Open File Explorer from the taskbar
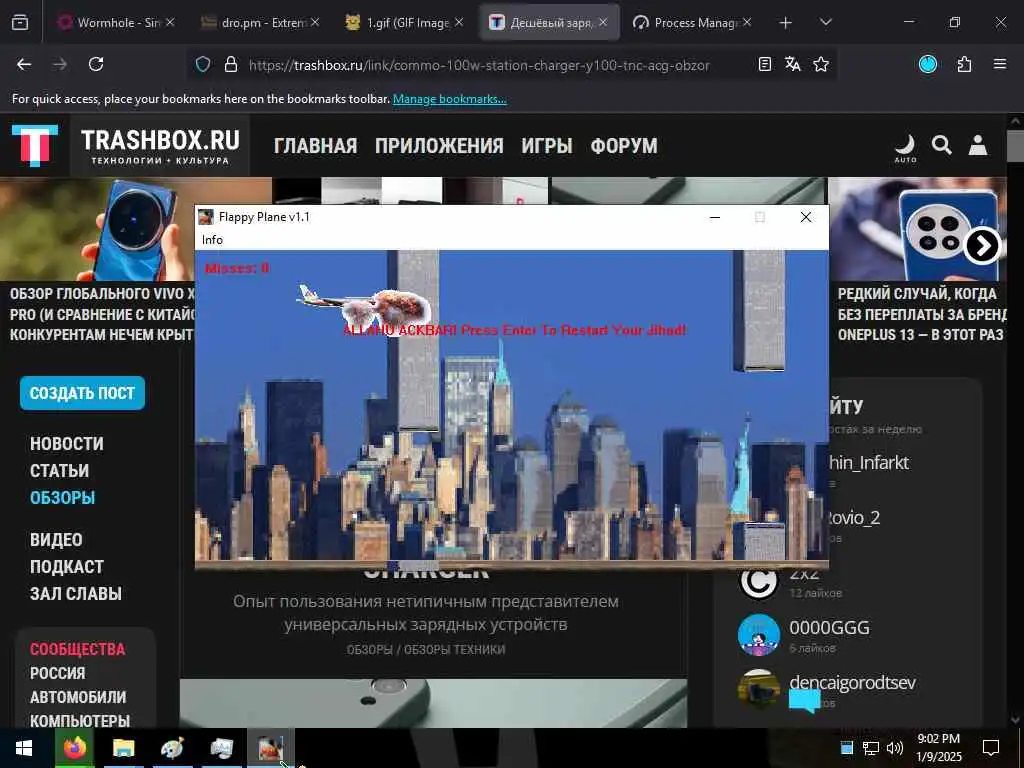Viewport: 1024px width, 768px height. point(123,748)
